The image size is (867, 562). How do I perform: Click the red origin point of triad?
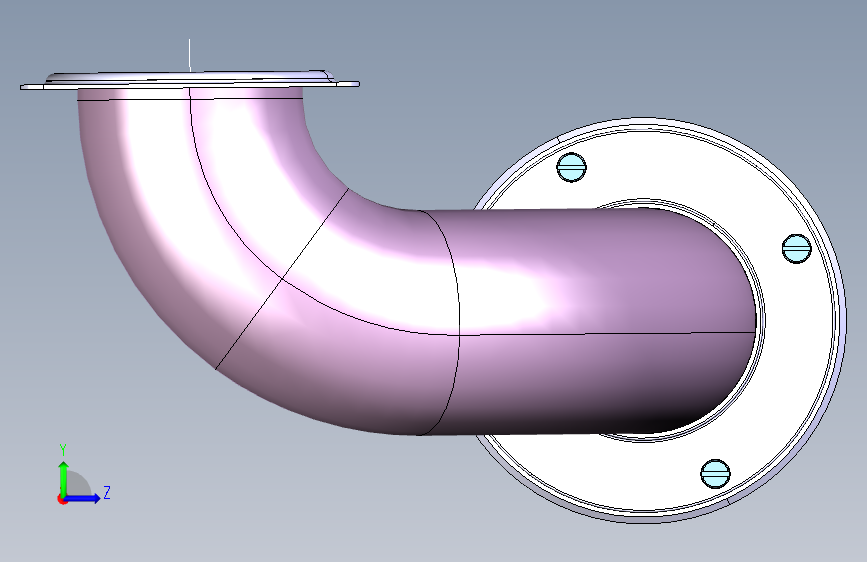62,499
